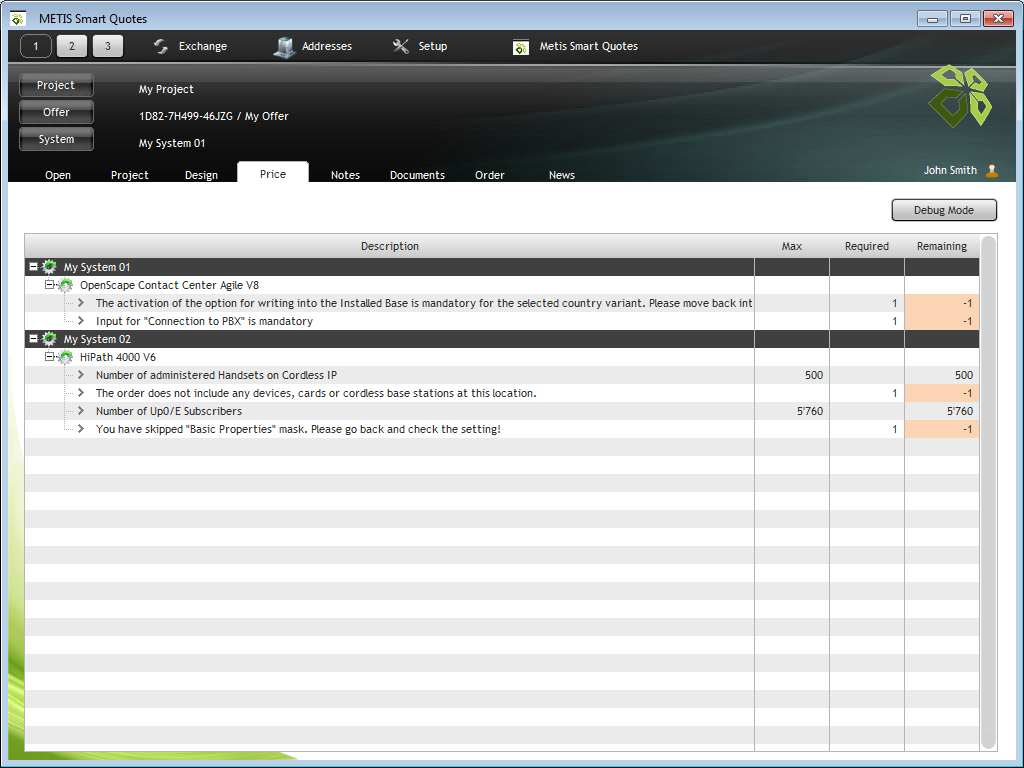1024x768 pixels.
Task: Click the Offer side button
Action: tap(56, 112)
